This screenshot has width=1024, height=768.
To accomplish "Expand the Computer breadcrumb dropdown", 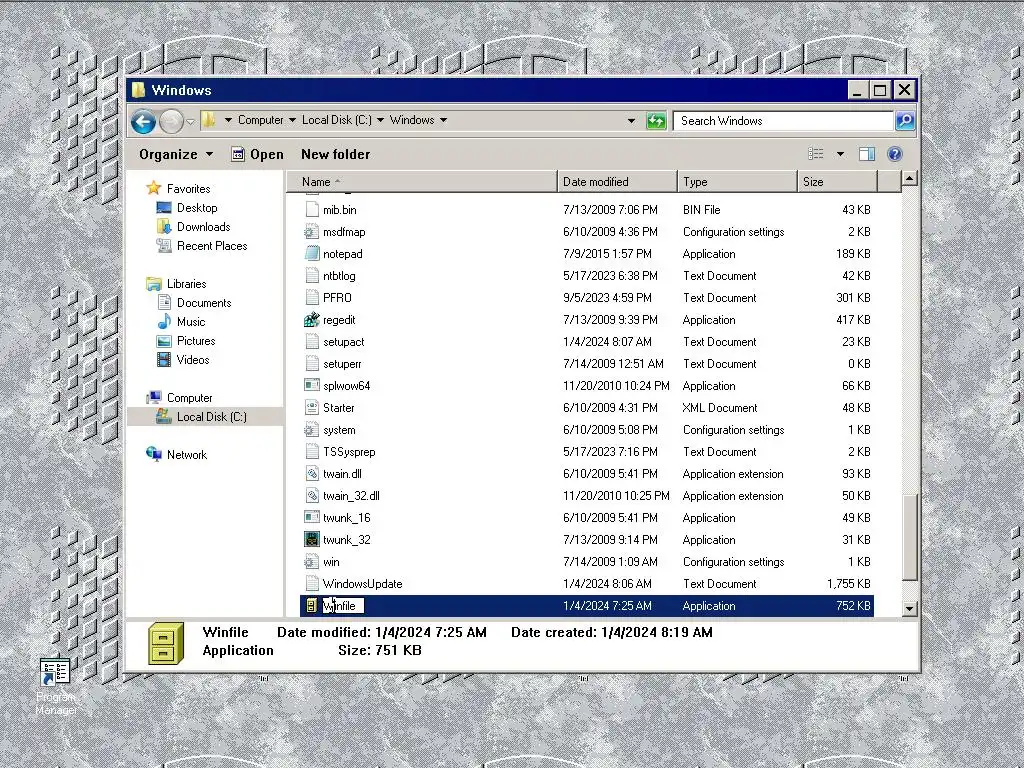I will pos(292,120).
